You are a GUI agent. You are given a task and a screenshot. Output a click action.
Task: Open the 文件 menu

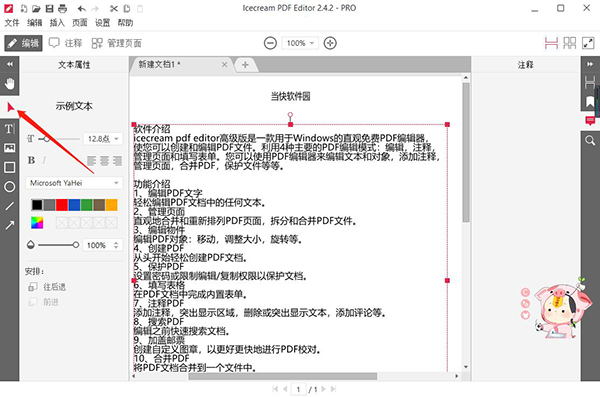click(12, 23)
